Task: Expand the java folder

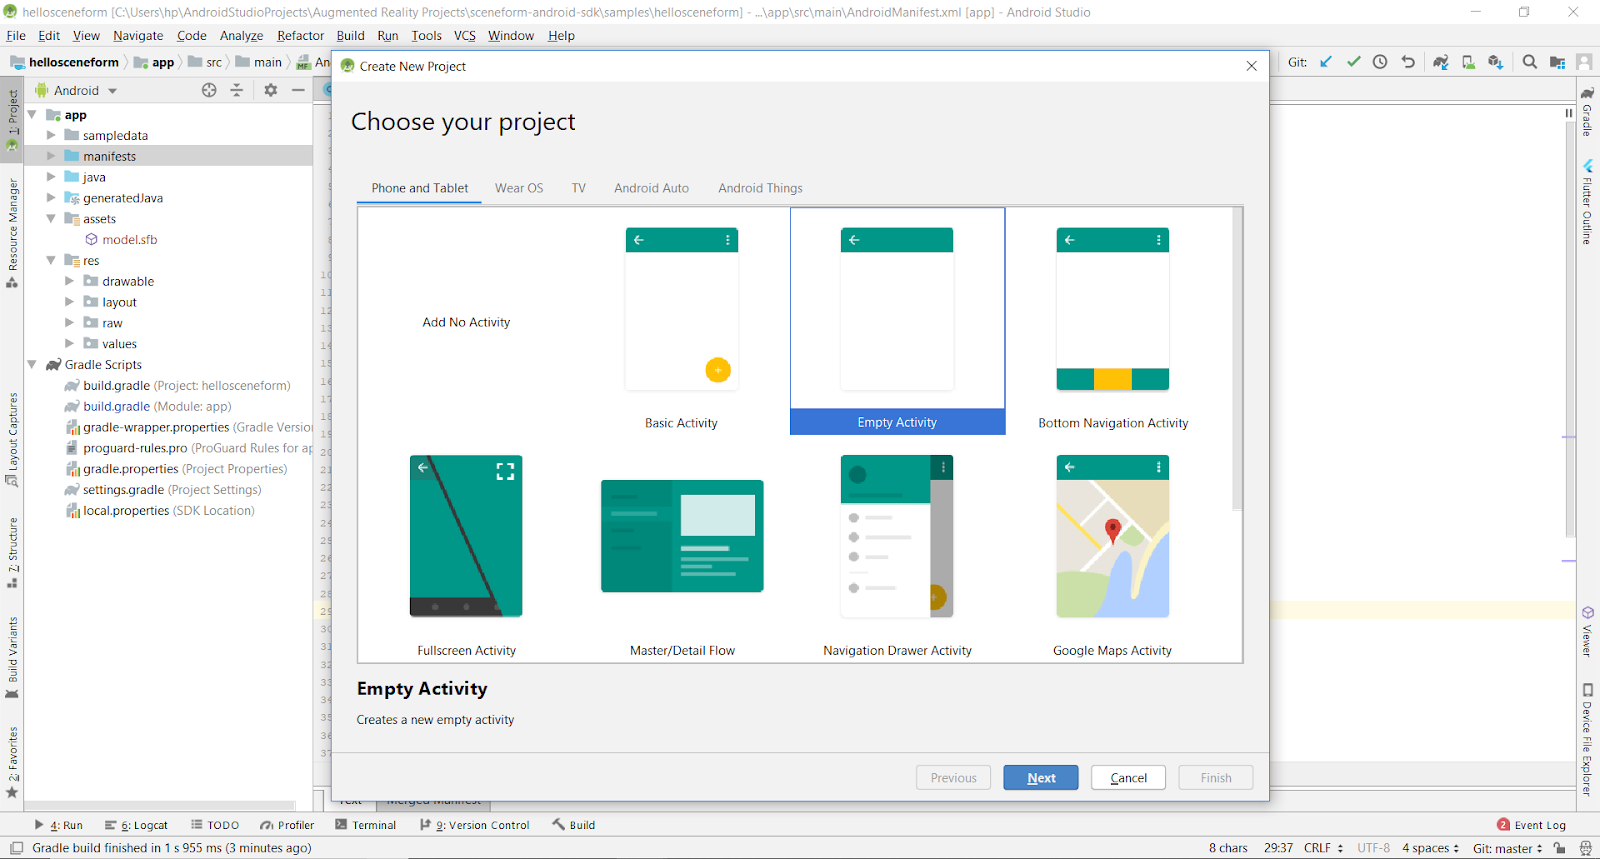Action: (x=51, y=177)
